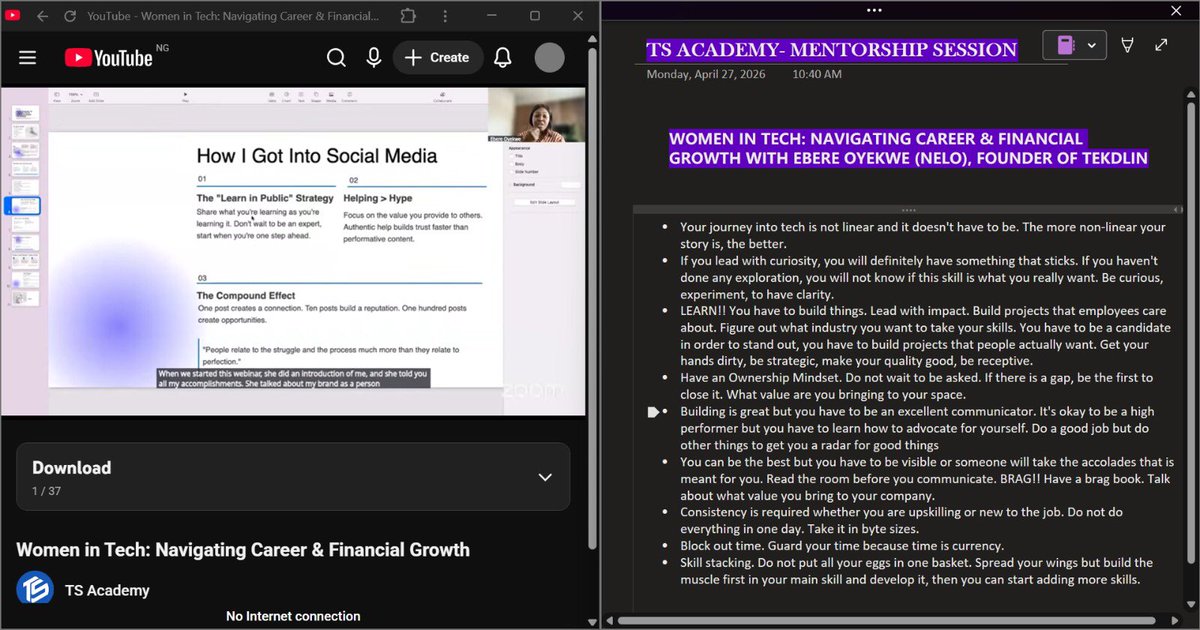
Task: Click the TS ACADEMY- MENTORSHIP SESSION title
Action: point(832,50)
